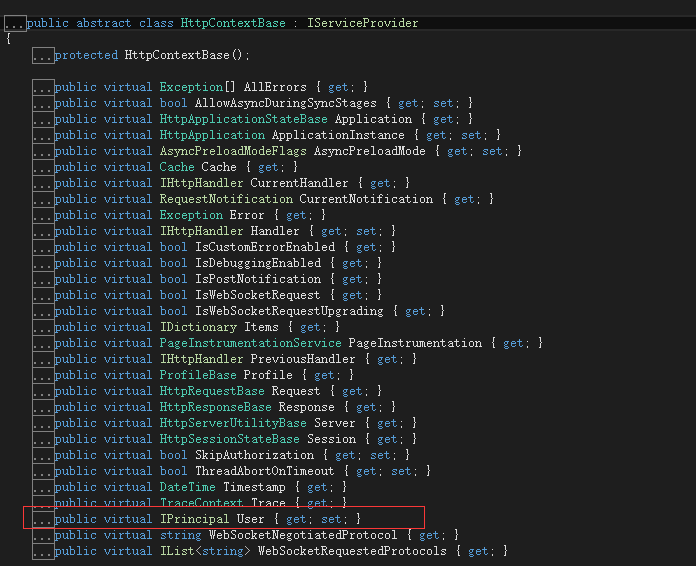The width and height of the screenshot is (696, 566).
Task: Click the set accessor of SkipAuthorization
Action: [381, 455]
